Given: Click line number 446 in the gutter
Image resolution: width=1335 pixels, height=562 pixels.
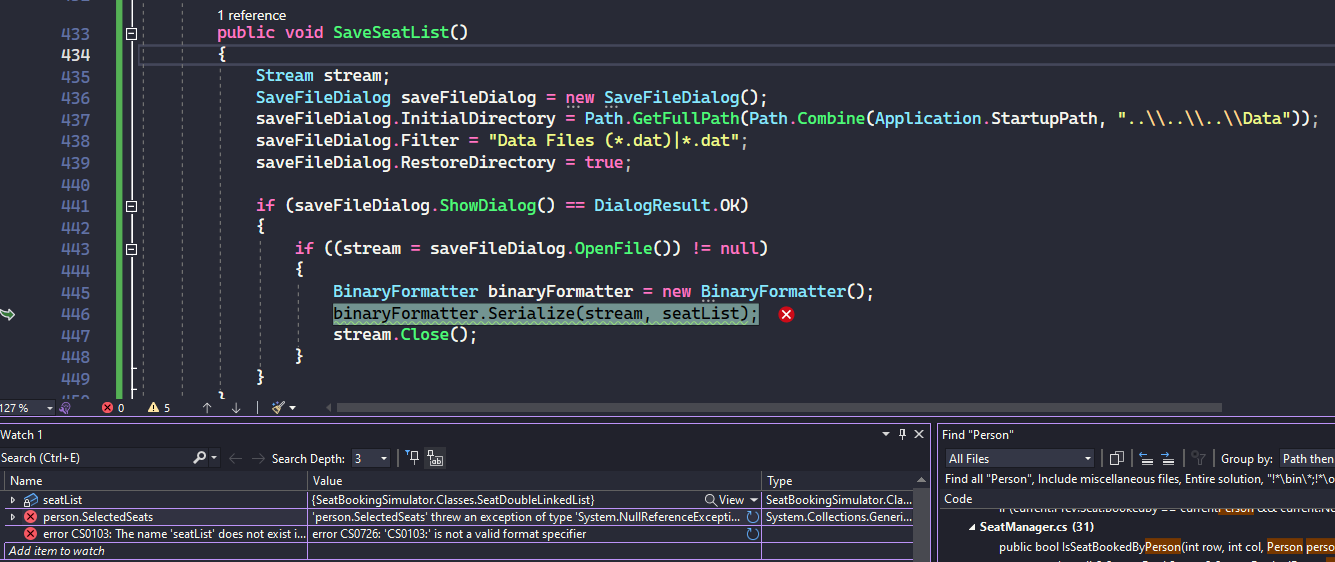Looking at the screenshot, I should pos(75,313).
